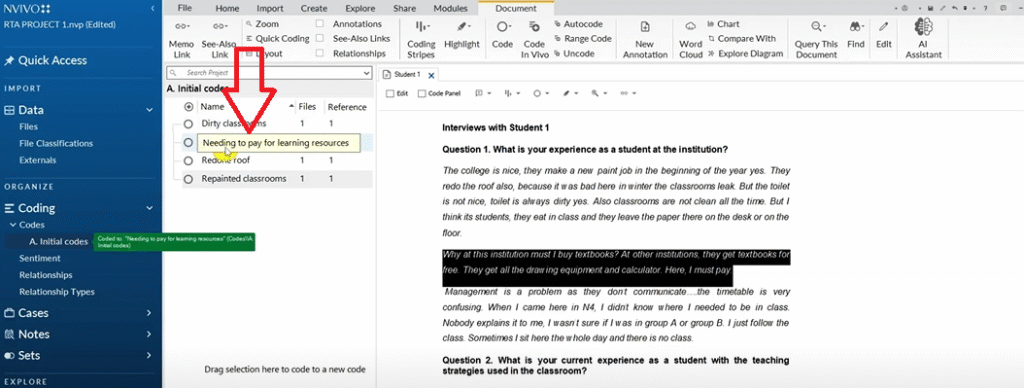Screen dimensions: 1024x388
Task: Open Externals in the sidebar
Action: [38, 160]
